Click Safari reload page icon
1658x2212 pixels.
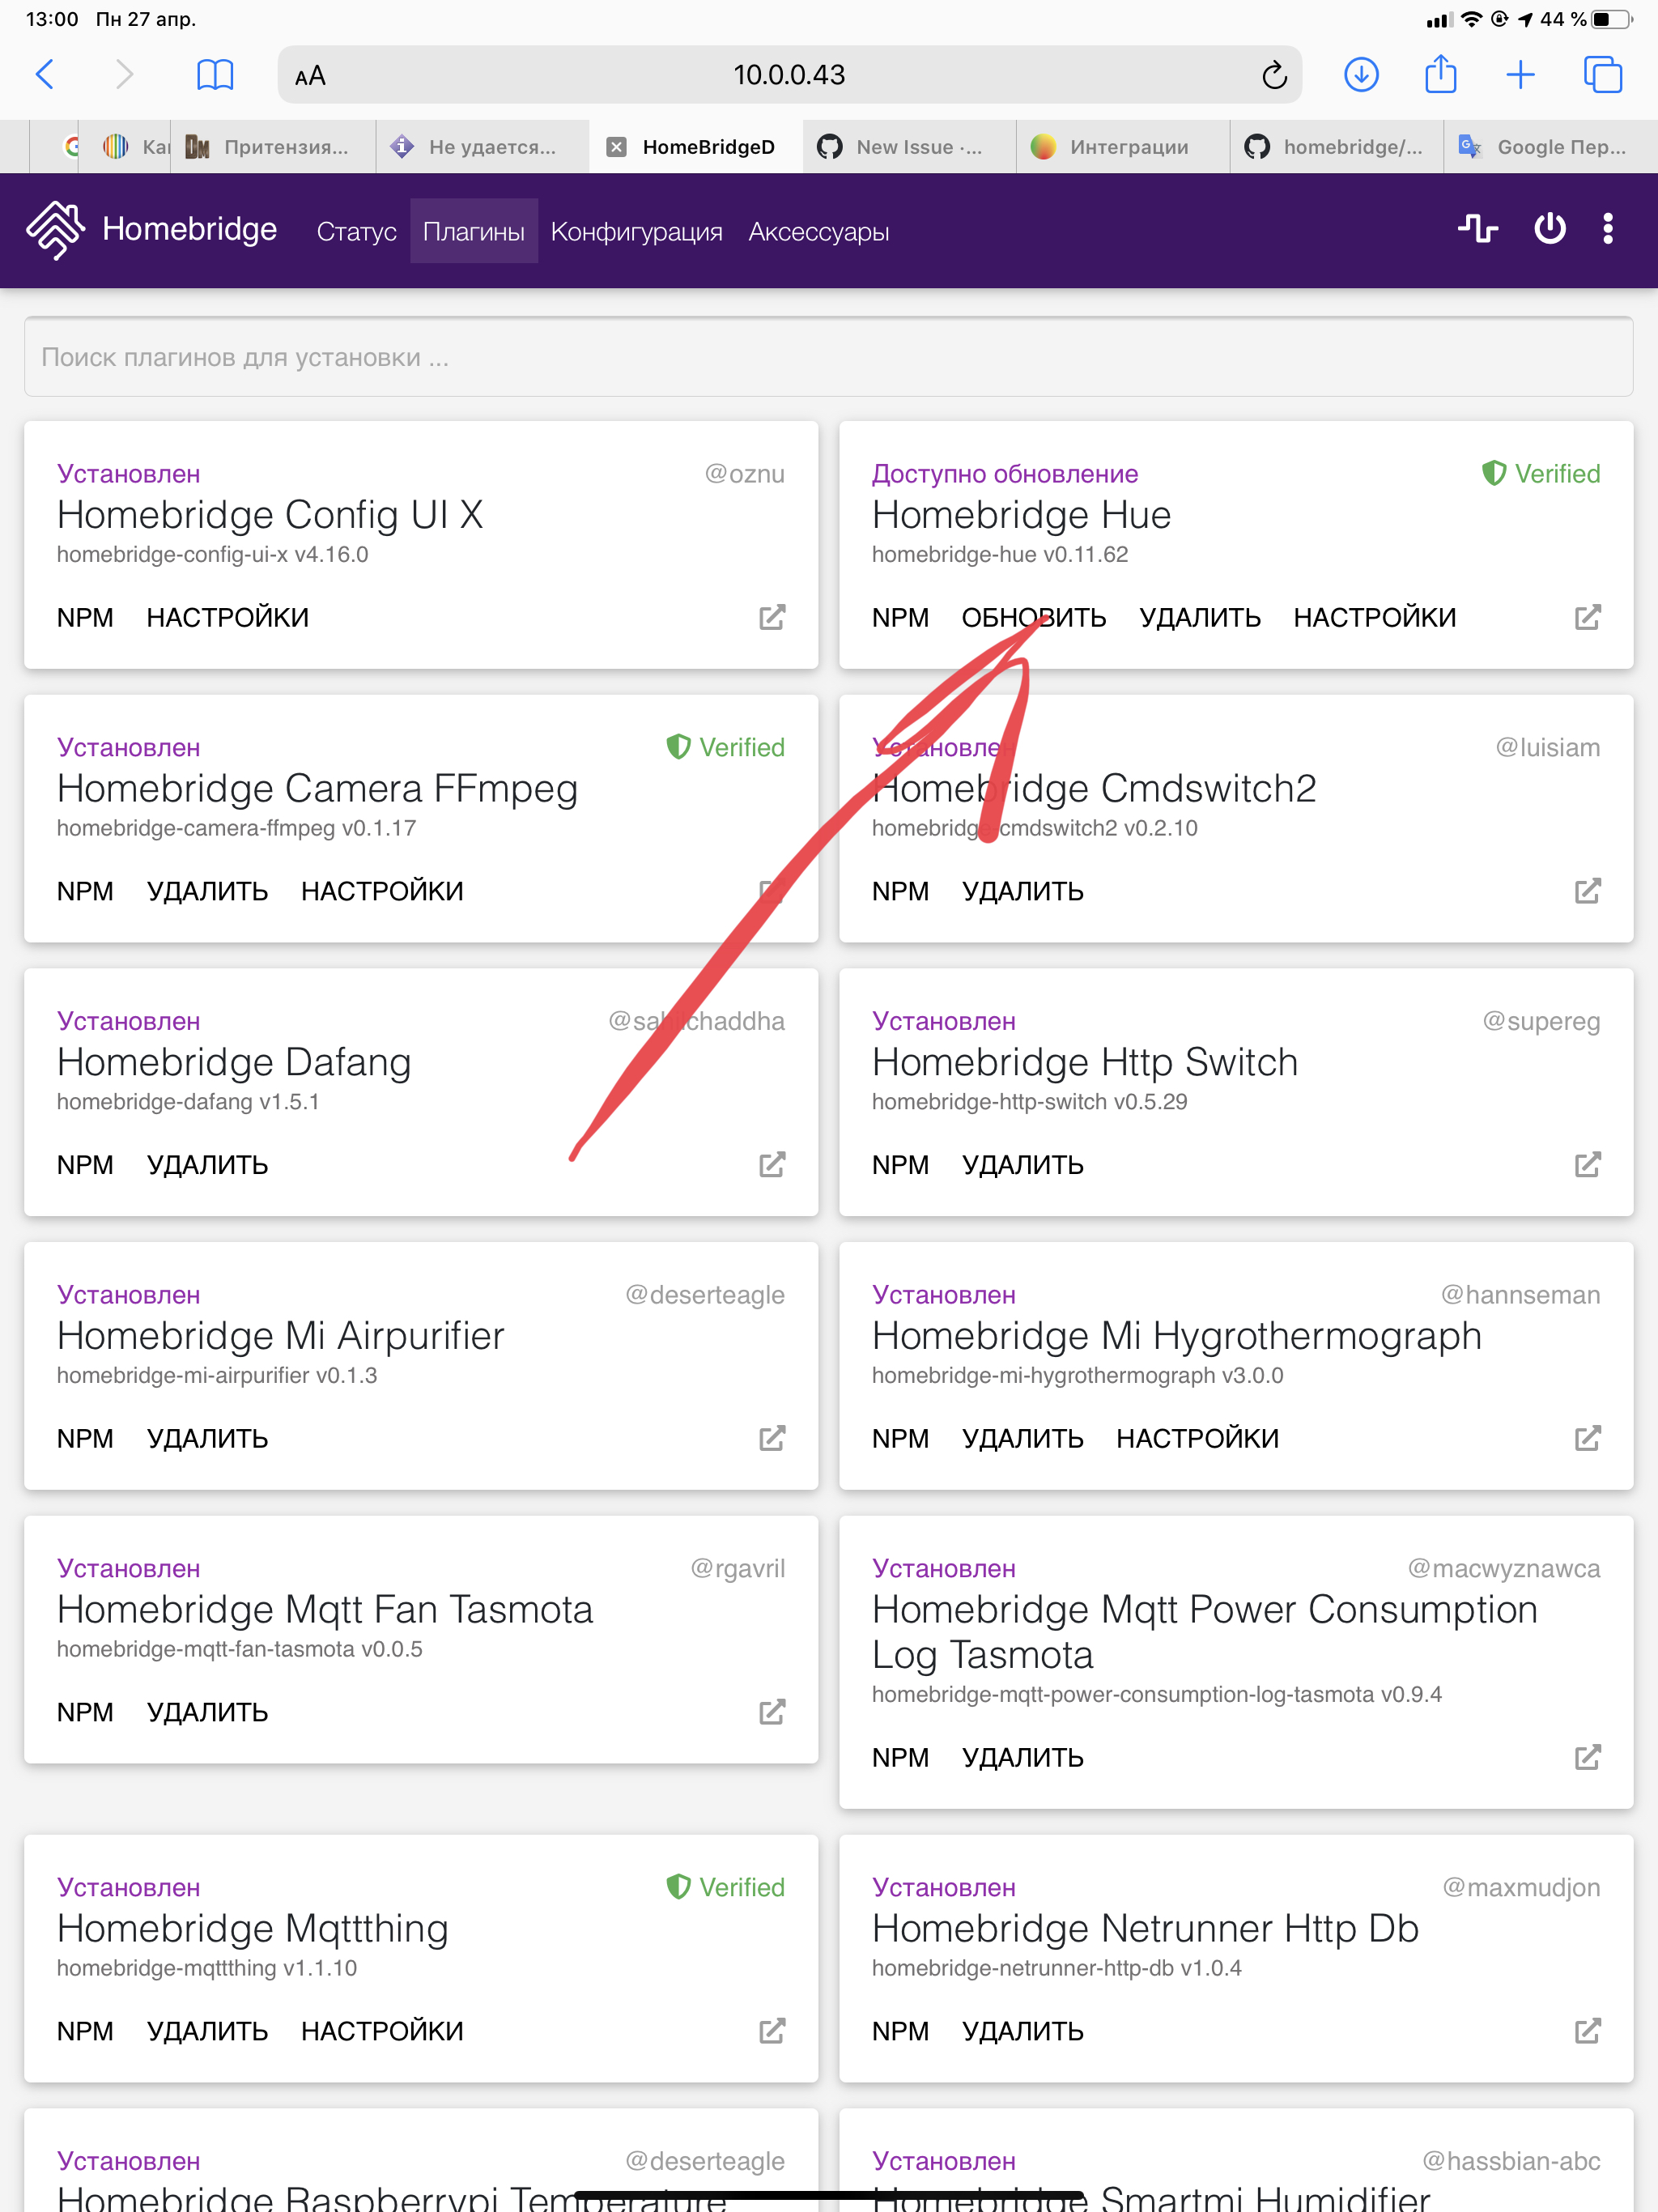click(1273, 75)
